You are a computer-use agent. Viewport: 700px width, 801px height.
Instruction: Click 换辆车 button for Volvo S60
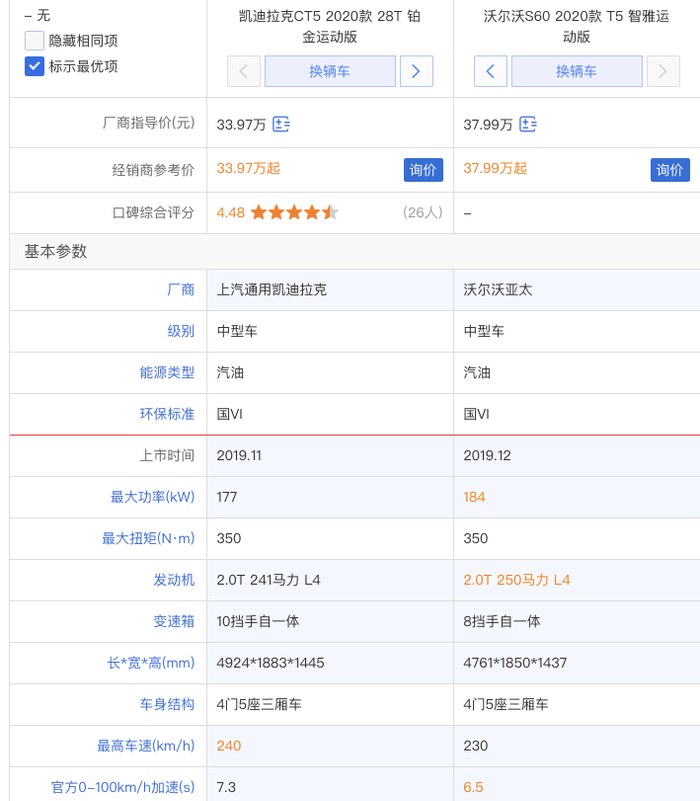(x=577, y=72)
